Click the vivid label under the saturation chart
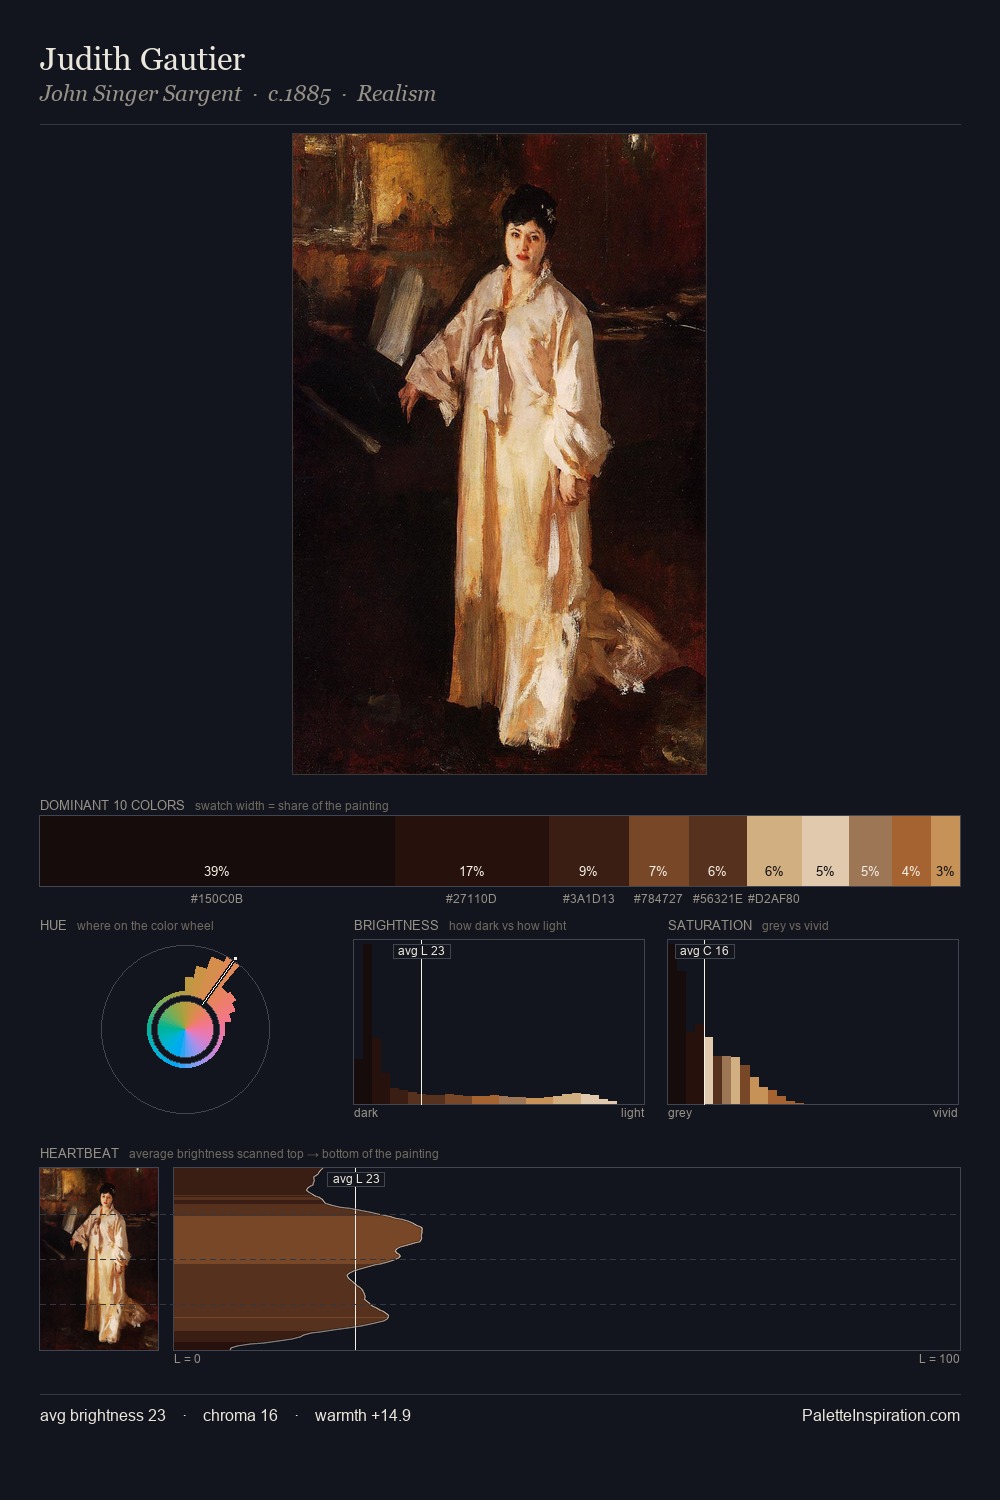1000x1500 pixels. [945, 1113]
